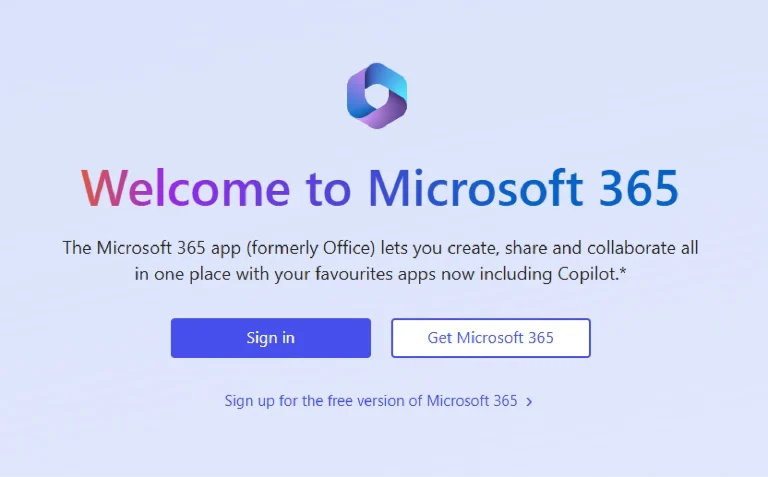The width and height of the screenshot is (768, 477).
Task: Click the Sign in text label
Action: click(x=270, y=338)
